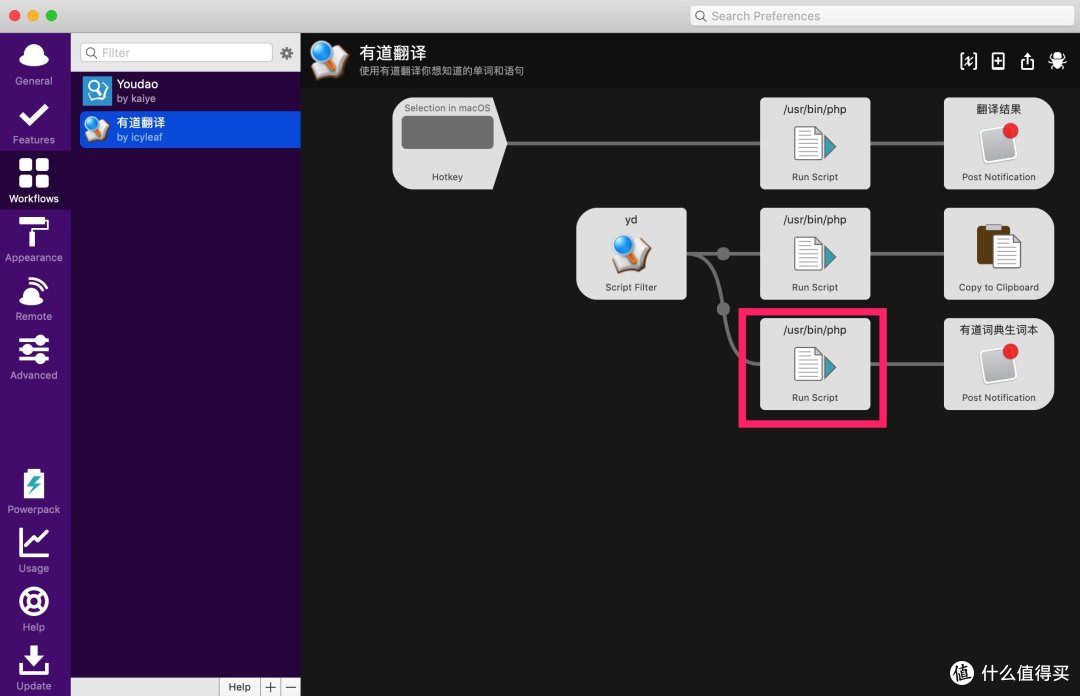The width and height of the screenshot is (1080, 696).
Task: Select the Run Script node beside Copy to Clipboard
Action: 815,254
